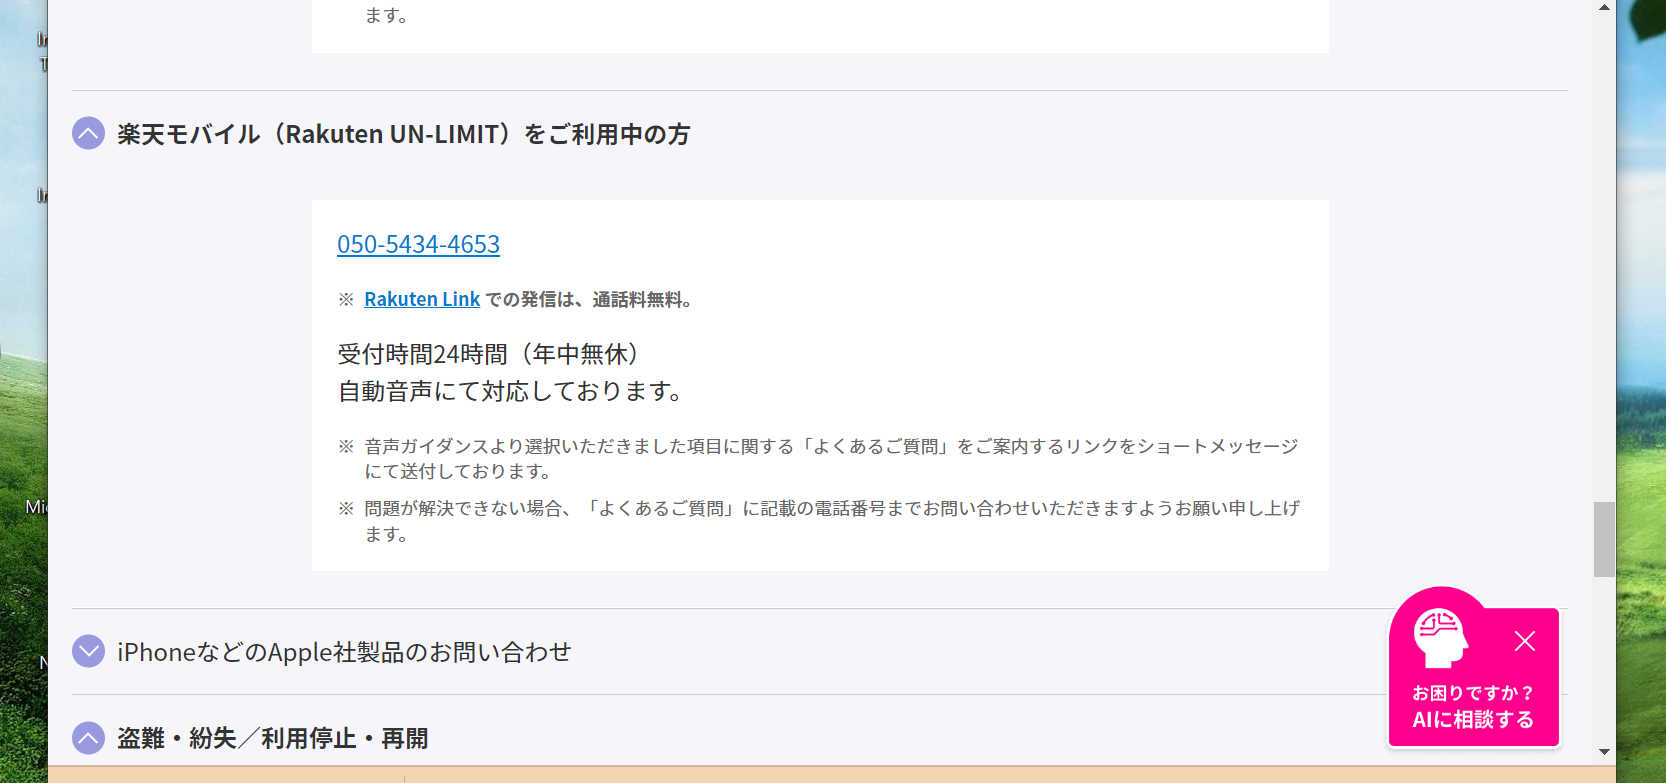Collapse the 楽天モバイル (Rakuten UN-LIMIT) section chevron
Image resolution: width=1666 pixels, height=783 pixels.
coord(88,133)
